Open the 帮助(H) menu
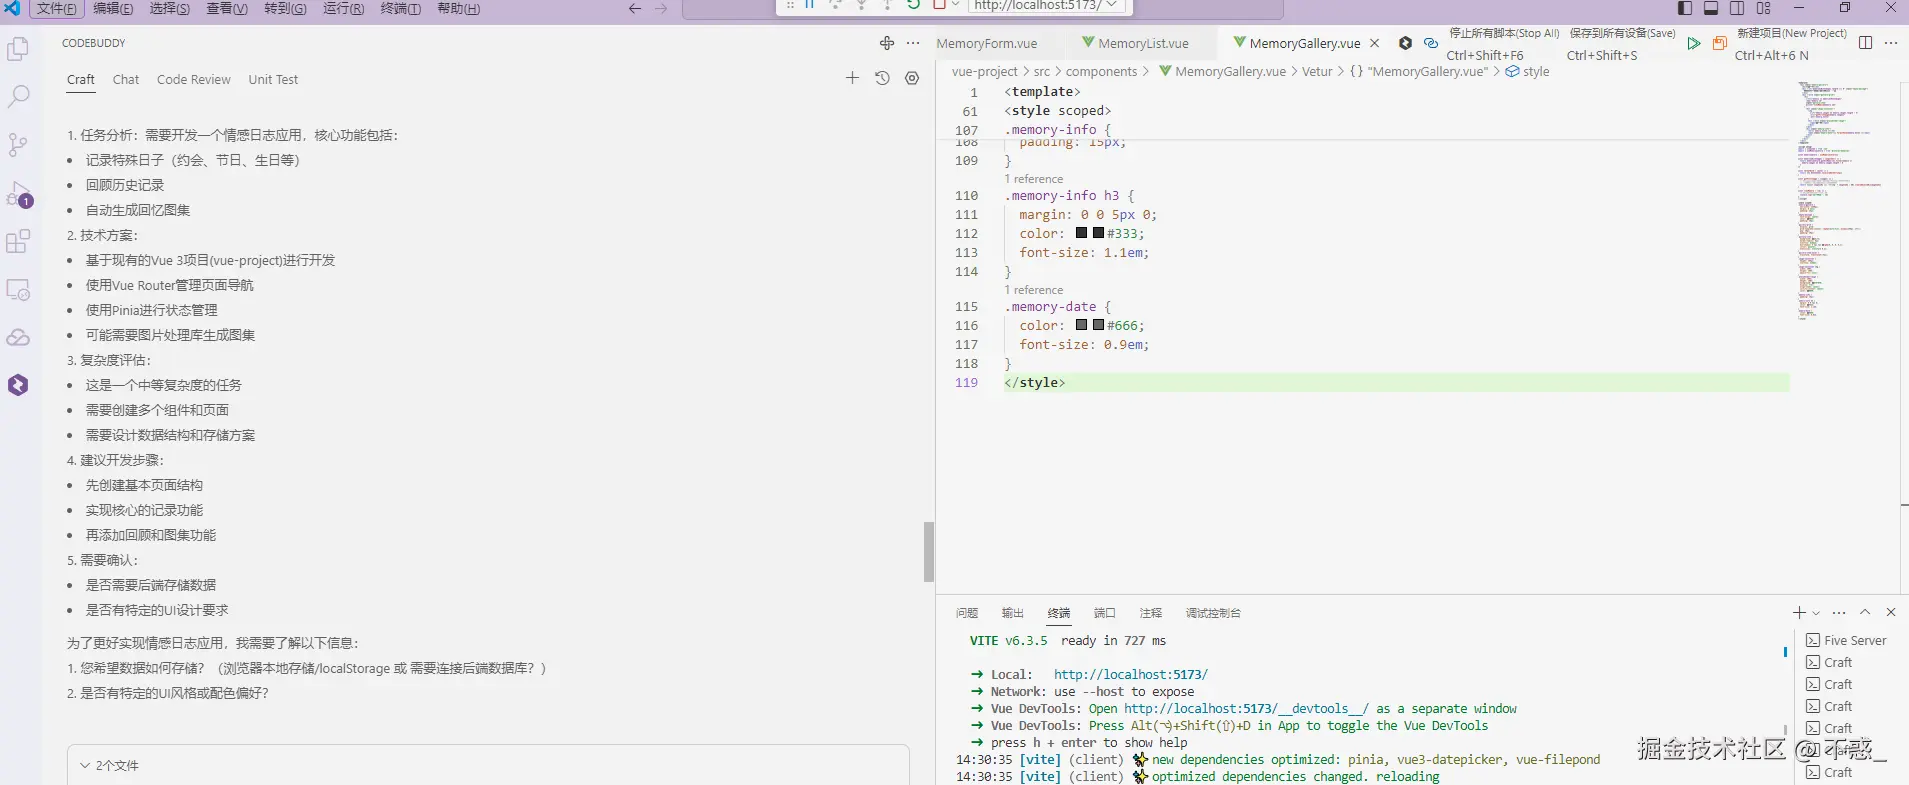This screenshot has width=1909, height=785. [x=458, y=8]
